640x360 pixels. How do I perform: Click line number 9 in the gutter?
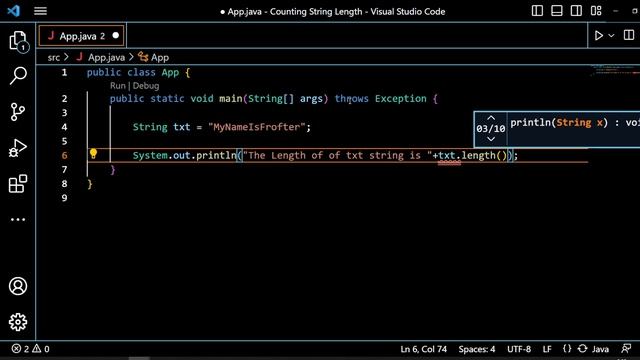(64, 198)
